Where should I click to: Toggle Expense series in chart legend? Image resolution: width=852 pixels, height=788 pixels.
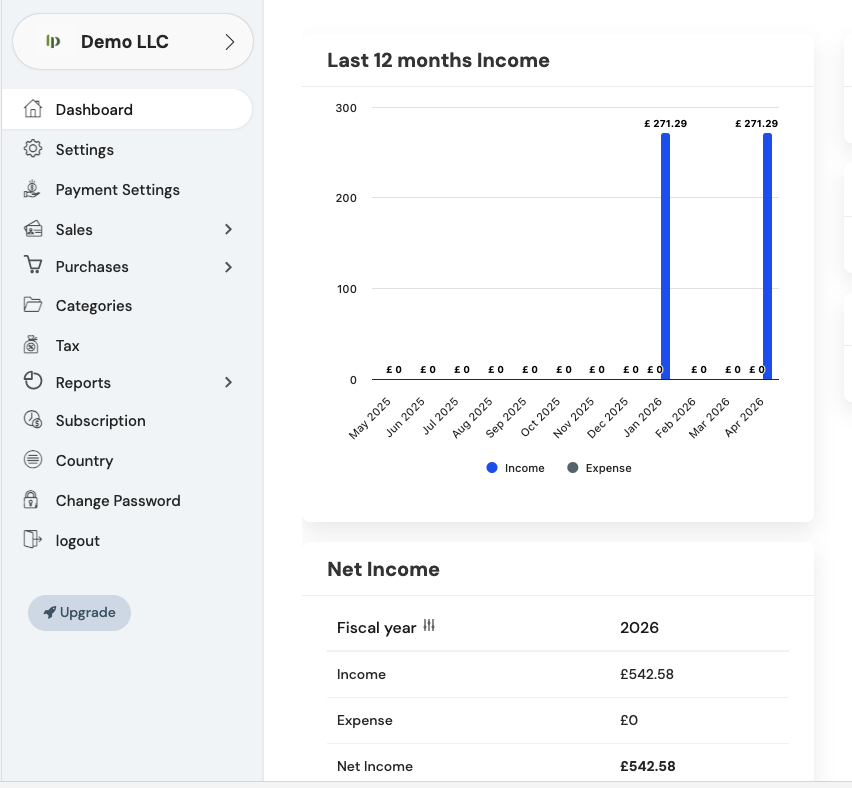click(x=599, y=468)
